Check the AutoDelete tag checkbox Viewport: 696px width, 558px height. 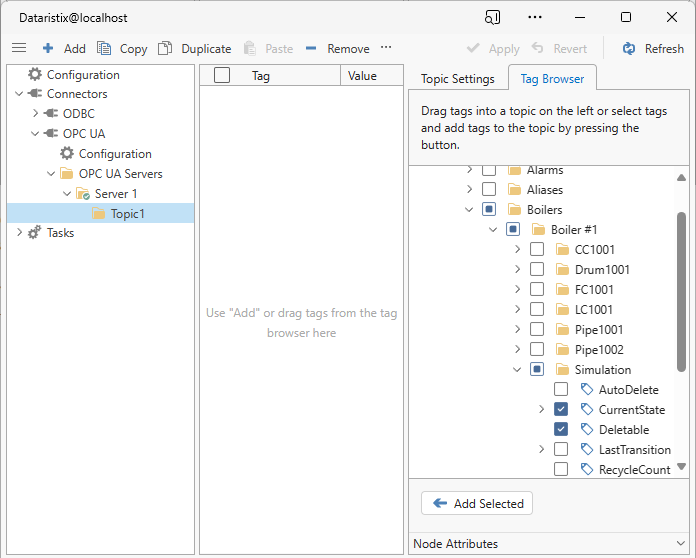point(561,390)
